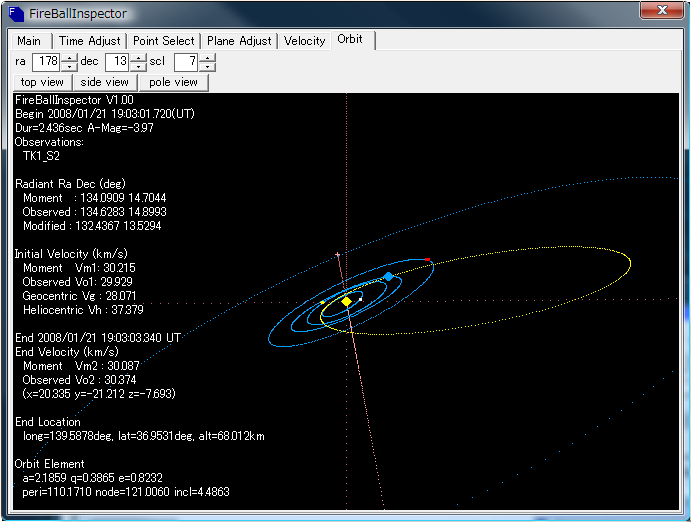The width and height of the screenshot is (691, 522).
Task: Switch to the Main tab
Action: point(29,41)
